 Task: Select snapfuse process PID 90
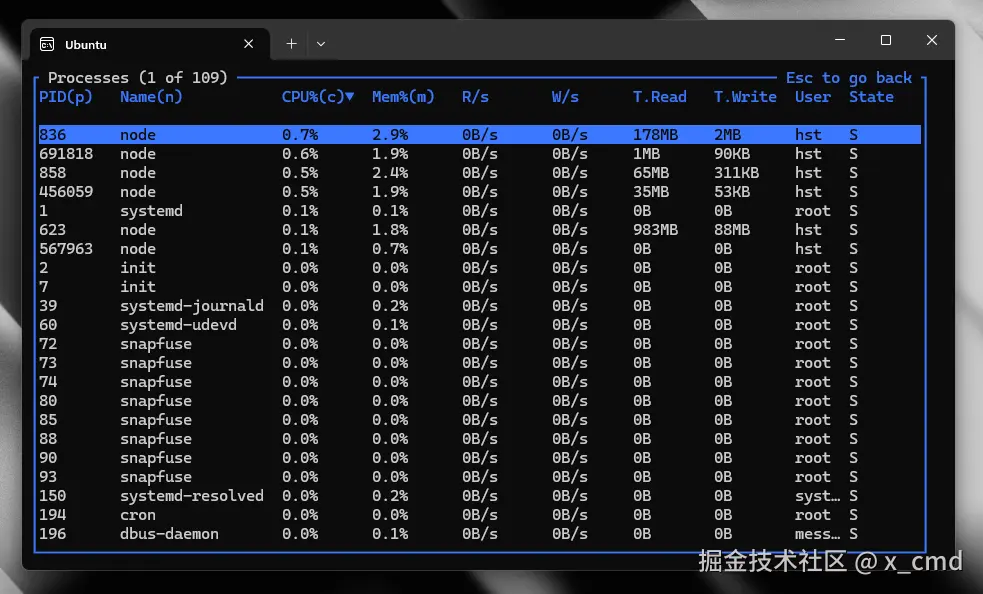[480, 458]
